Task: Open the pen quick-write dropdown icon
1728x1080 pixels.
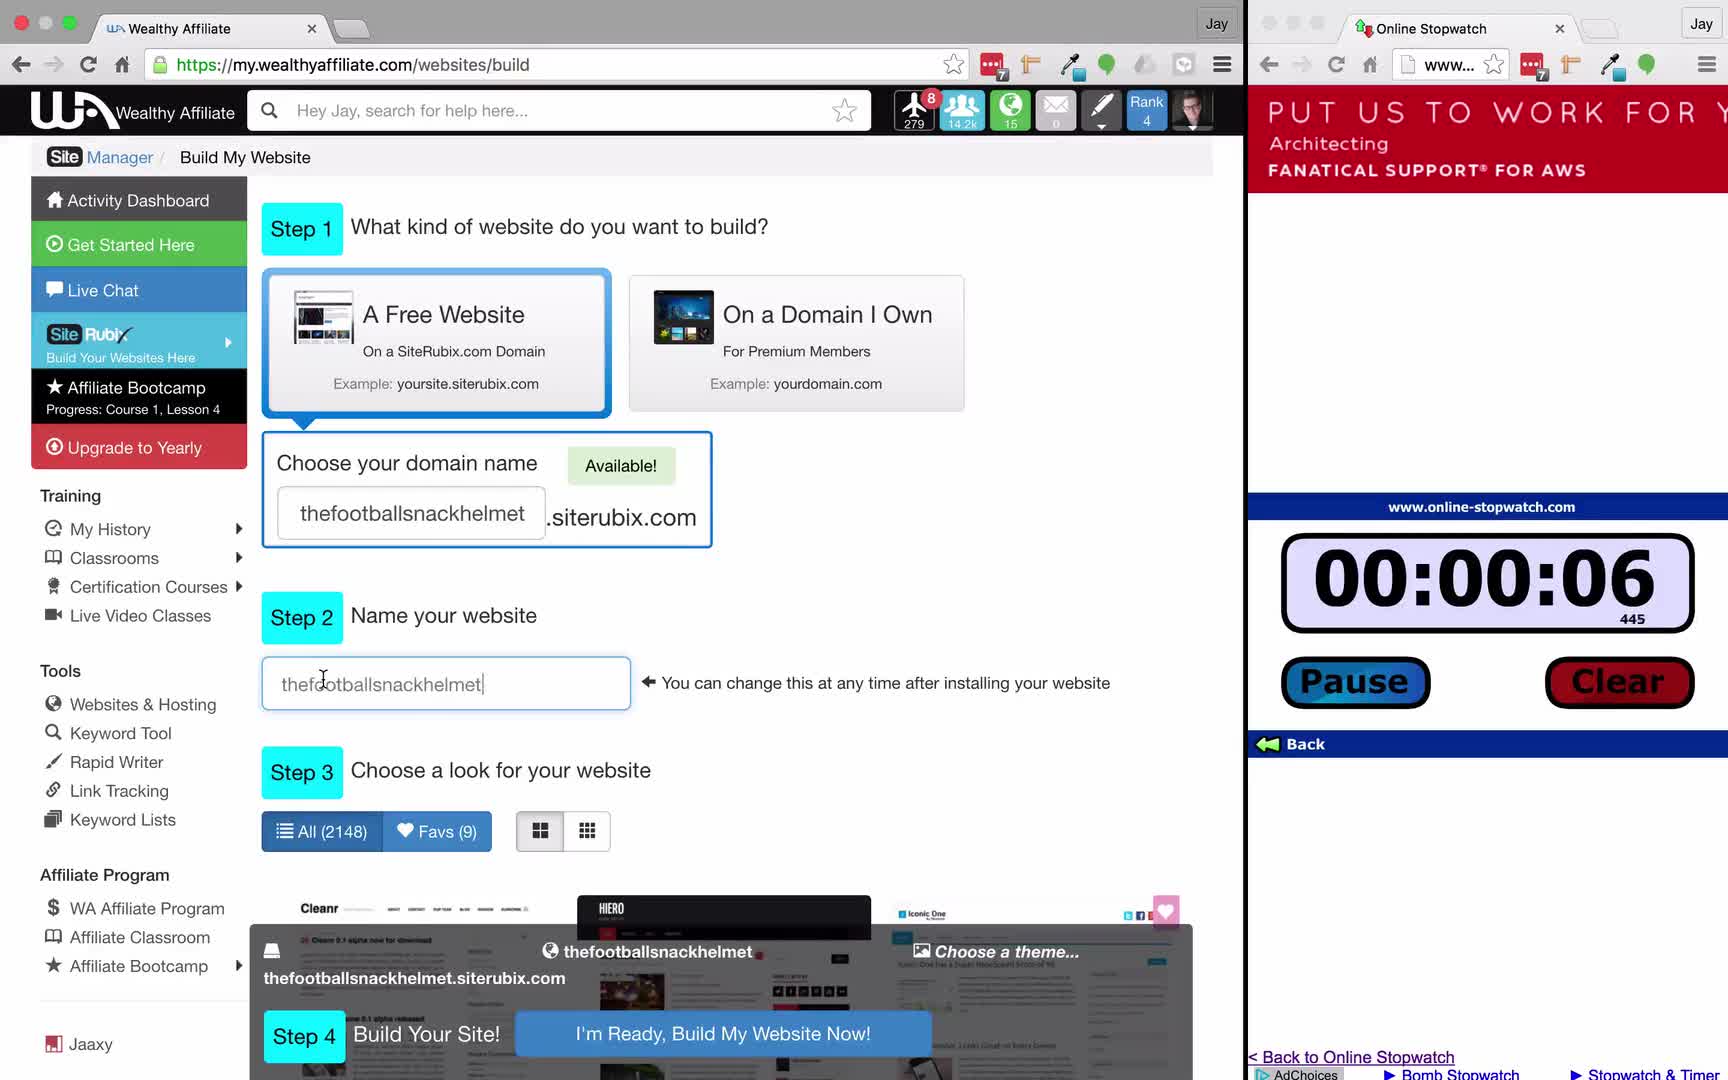Action: pos(1101,110)
